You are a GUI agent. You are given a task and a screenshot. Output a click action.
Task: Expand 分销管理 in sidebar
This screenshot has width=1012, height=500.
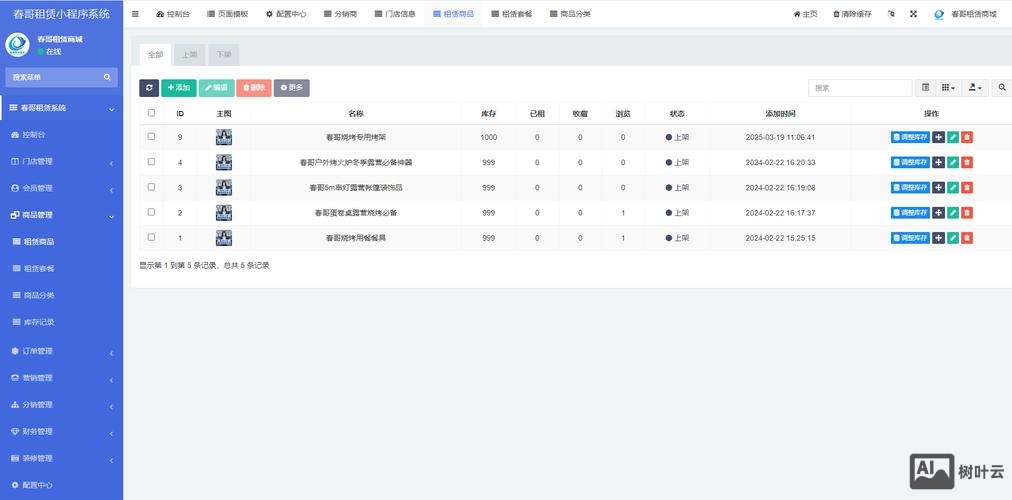pyautogui.click(x=61, y=405)
